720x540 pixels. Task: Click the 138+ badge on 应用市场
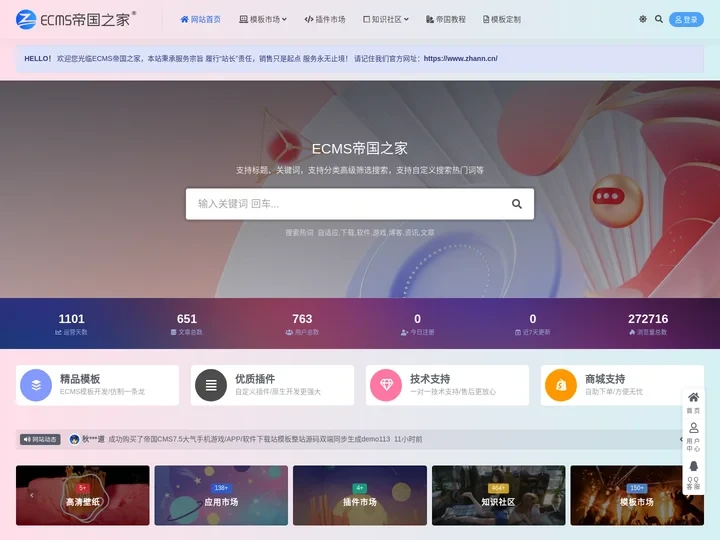[221, 488]
